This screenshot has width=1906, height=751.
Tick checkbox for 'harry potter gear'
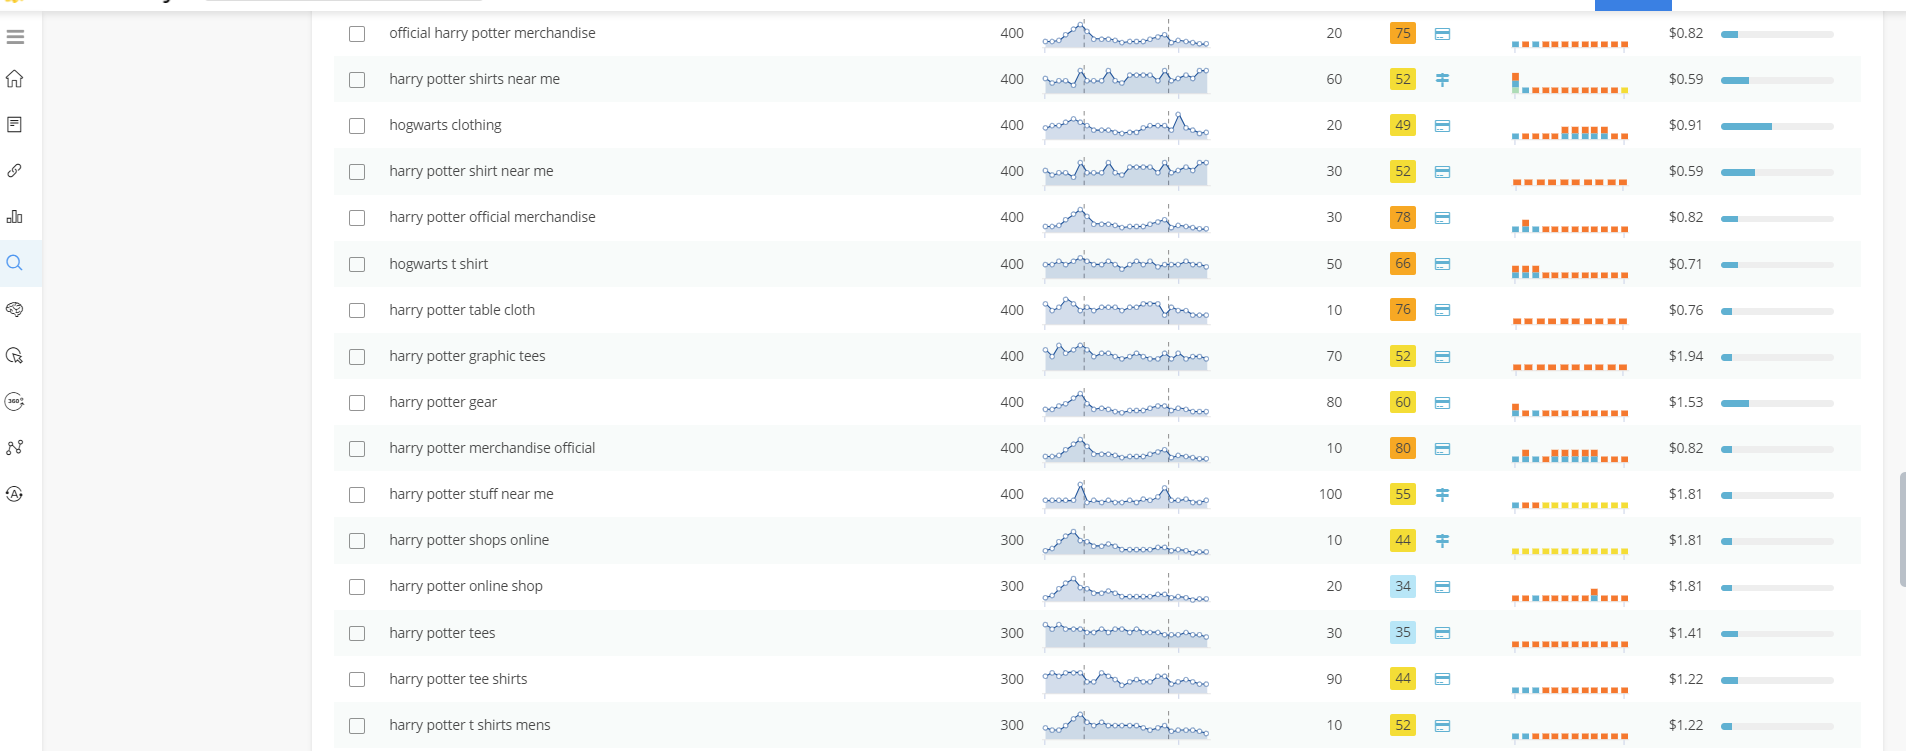pos(357,403)
